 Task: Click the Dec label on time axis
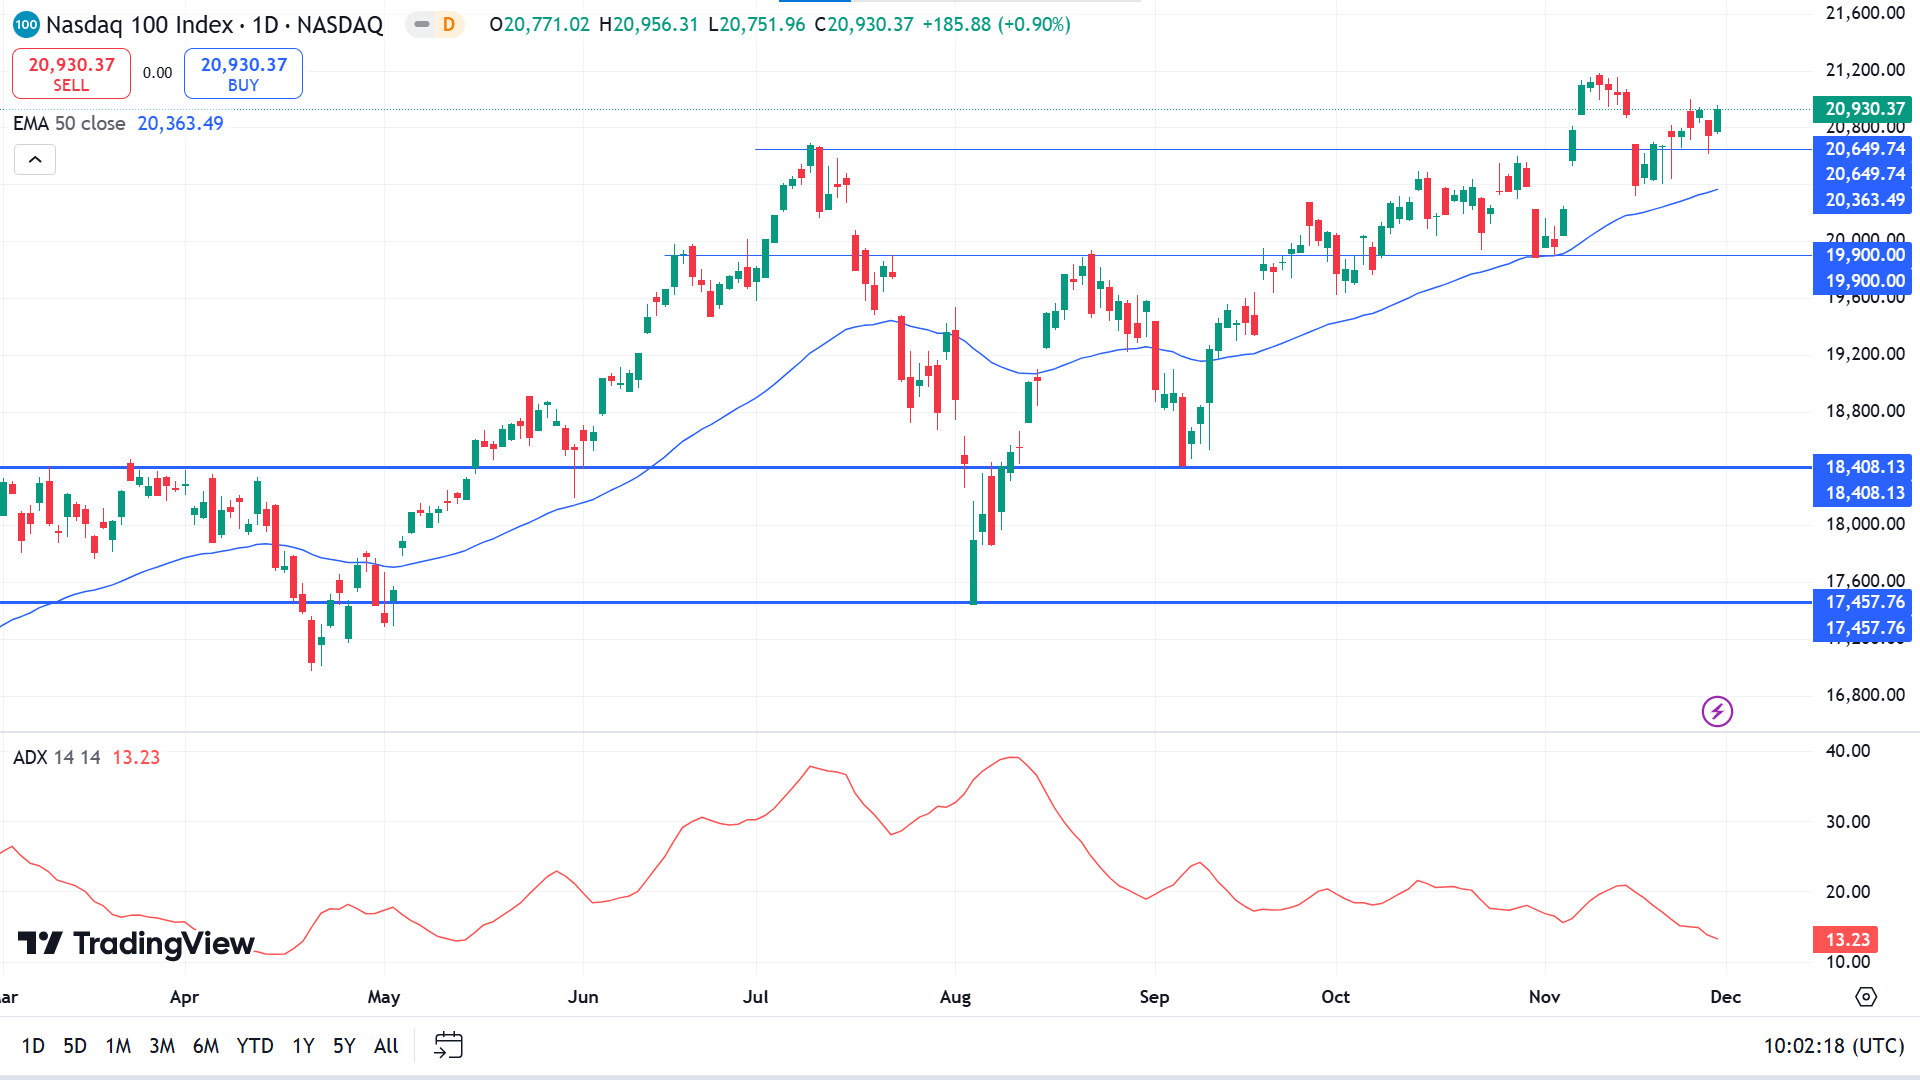1726,997
